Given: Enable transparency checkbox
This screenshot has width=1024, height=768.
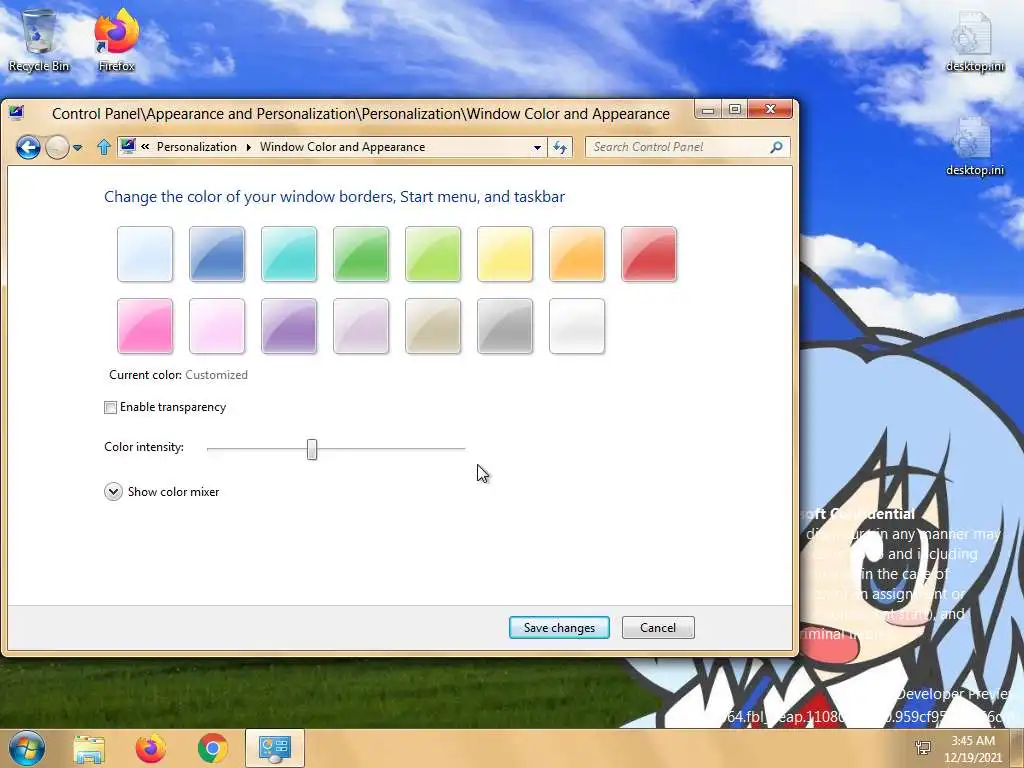Looking at the screenshot, I should click(x=110, y=408).
